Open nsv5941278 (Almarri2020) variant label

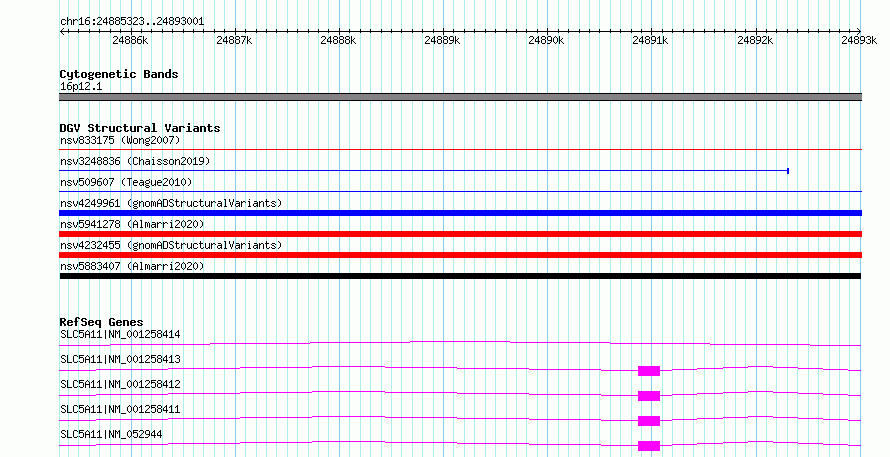132,224
